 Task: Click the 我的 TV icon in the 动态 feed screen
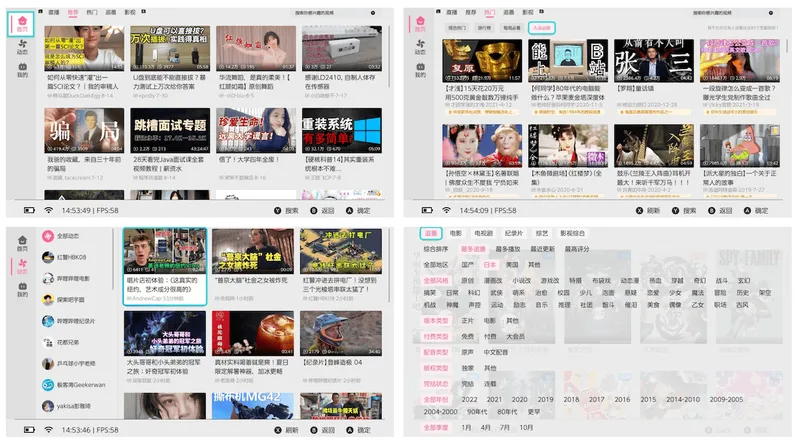(x=22, y=286)
